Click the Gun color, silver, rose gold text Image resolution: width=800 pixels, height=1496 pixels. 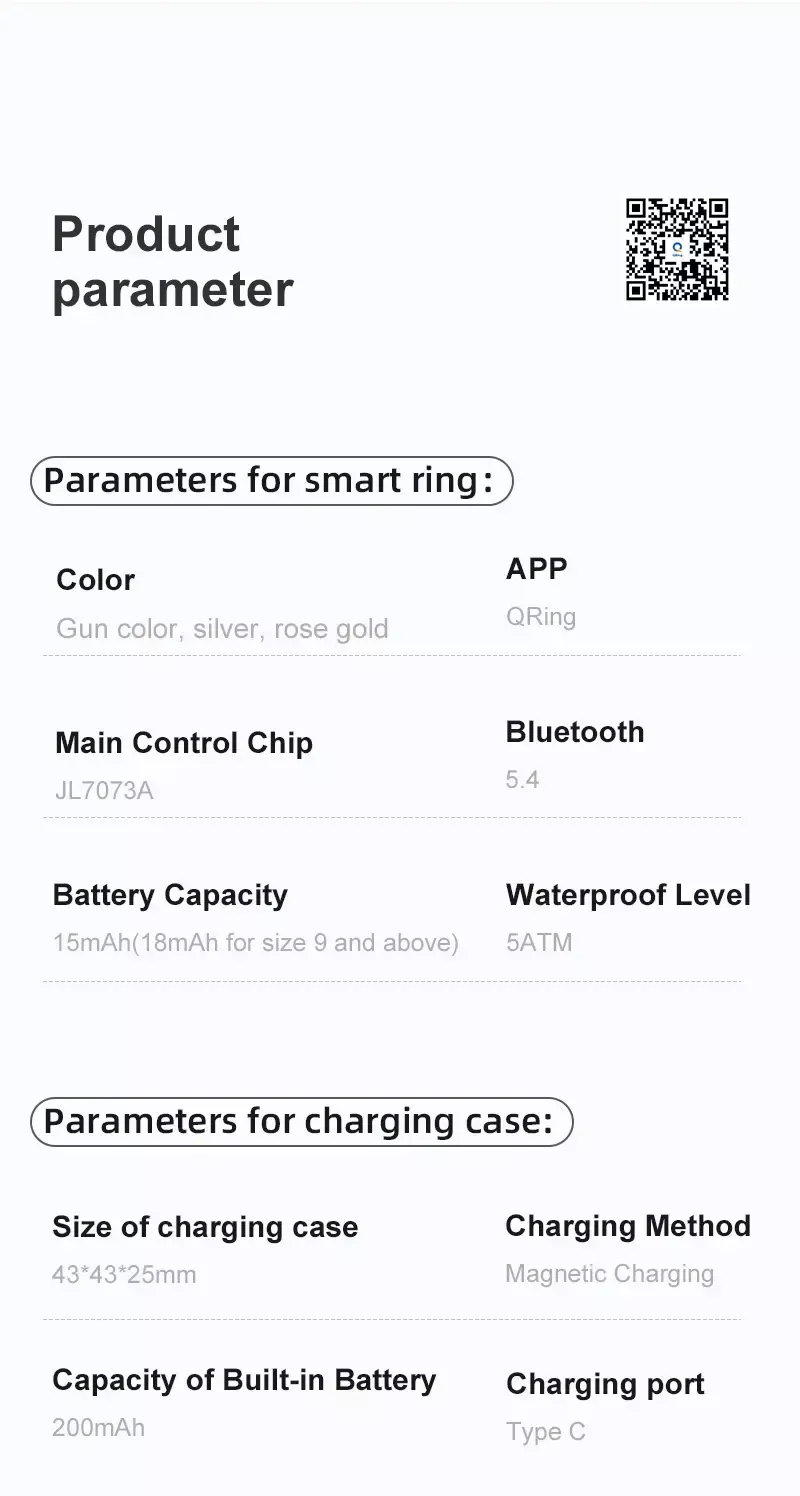pos(222,629)
